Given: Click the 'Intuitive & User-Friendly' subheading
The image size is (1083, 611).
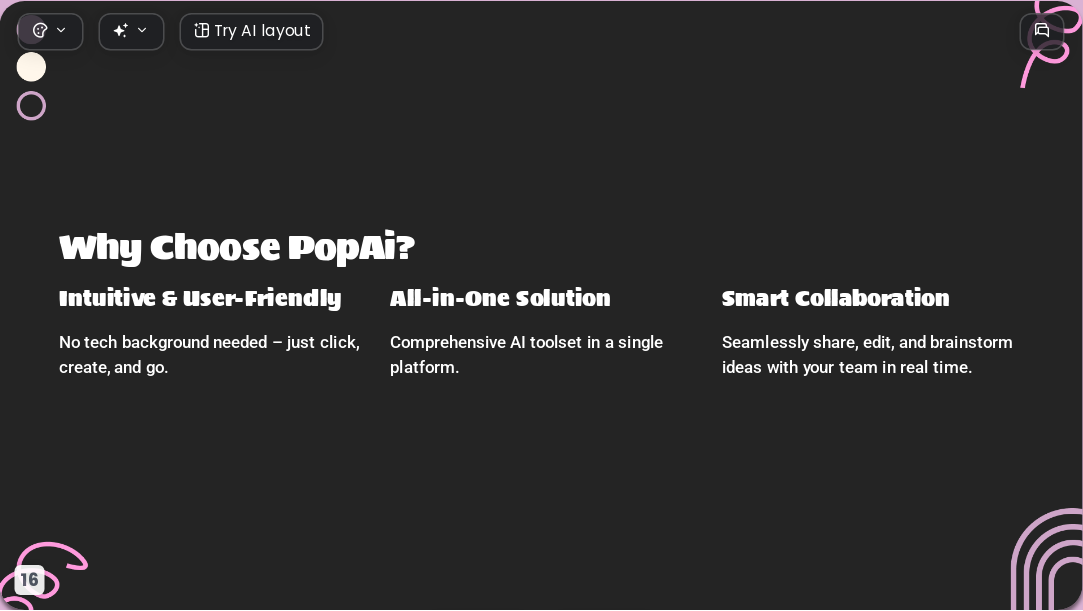Looking at the screenshot, I should pyautogui.click(x=200, y=298).
